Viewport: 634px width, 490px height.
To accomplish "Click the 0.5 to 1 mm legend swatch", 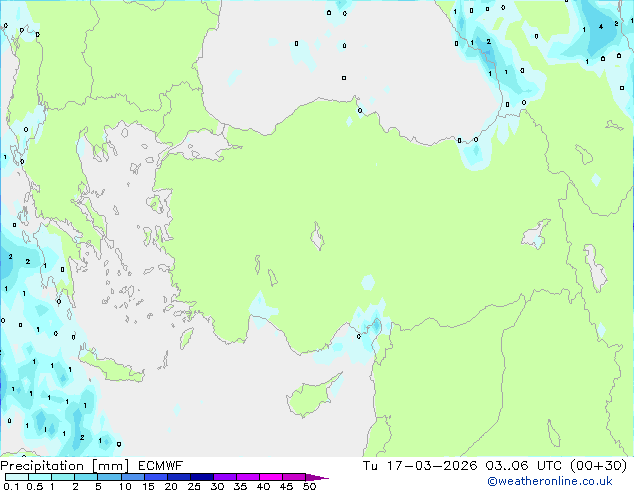I will pos(40,477).
